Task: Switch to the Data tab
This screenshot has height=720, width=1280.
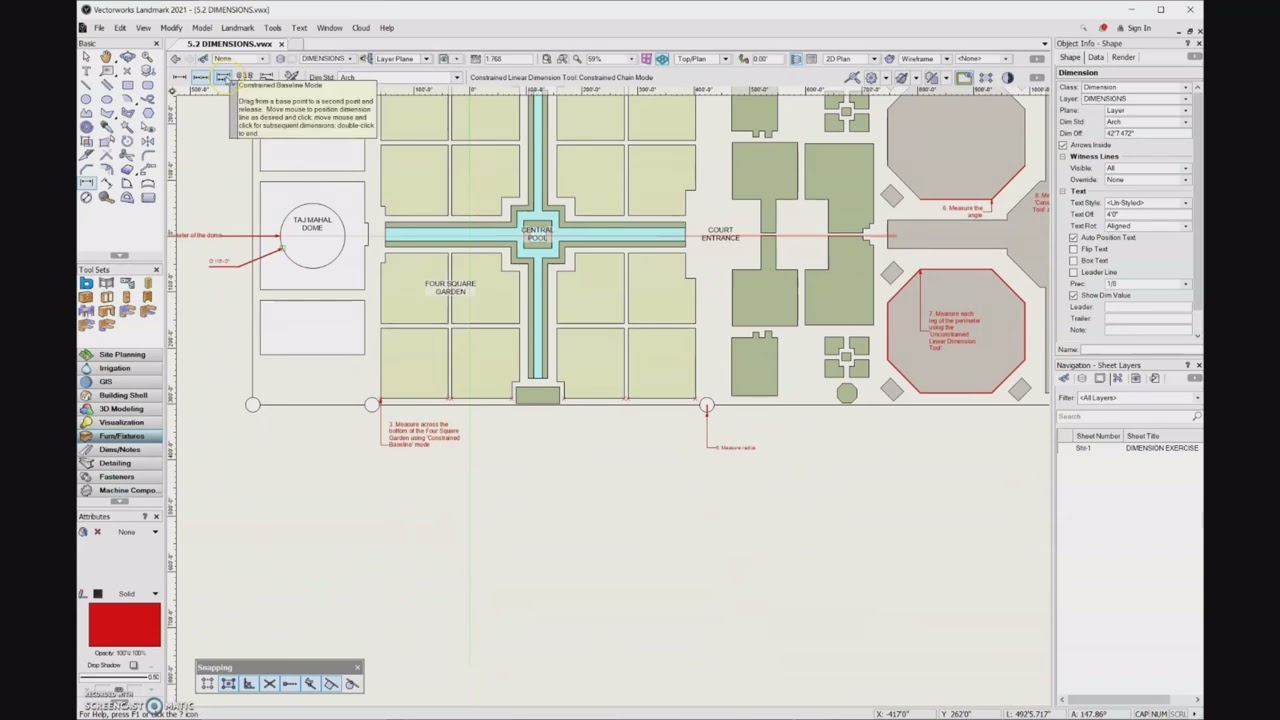Action: pos(1096,57)
